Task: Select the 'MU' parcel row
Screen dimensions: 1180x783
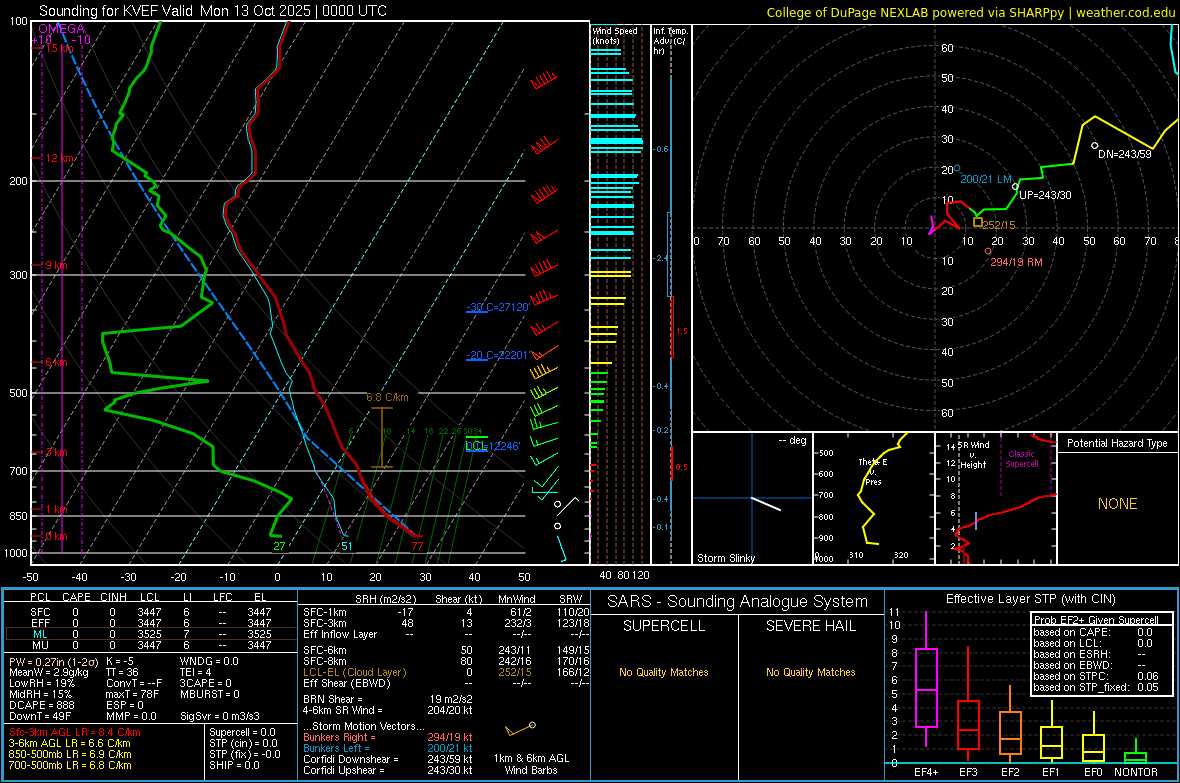Action: pos(151,645)
